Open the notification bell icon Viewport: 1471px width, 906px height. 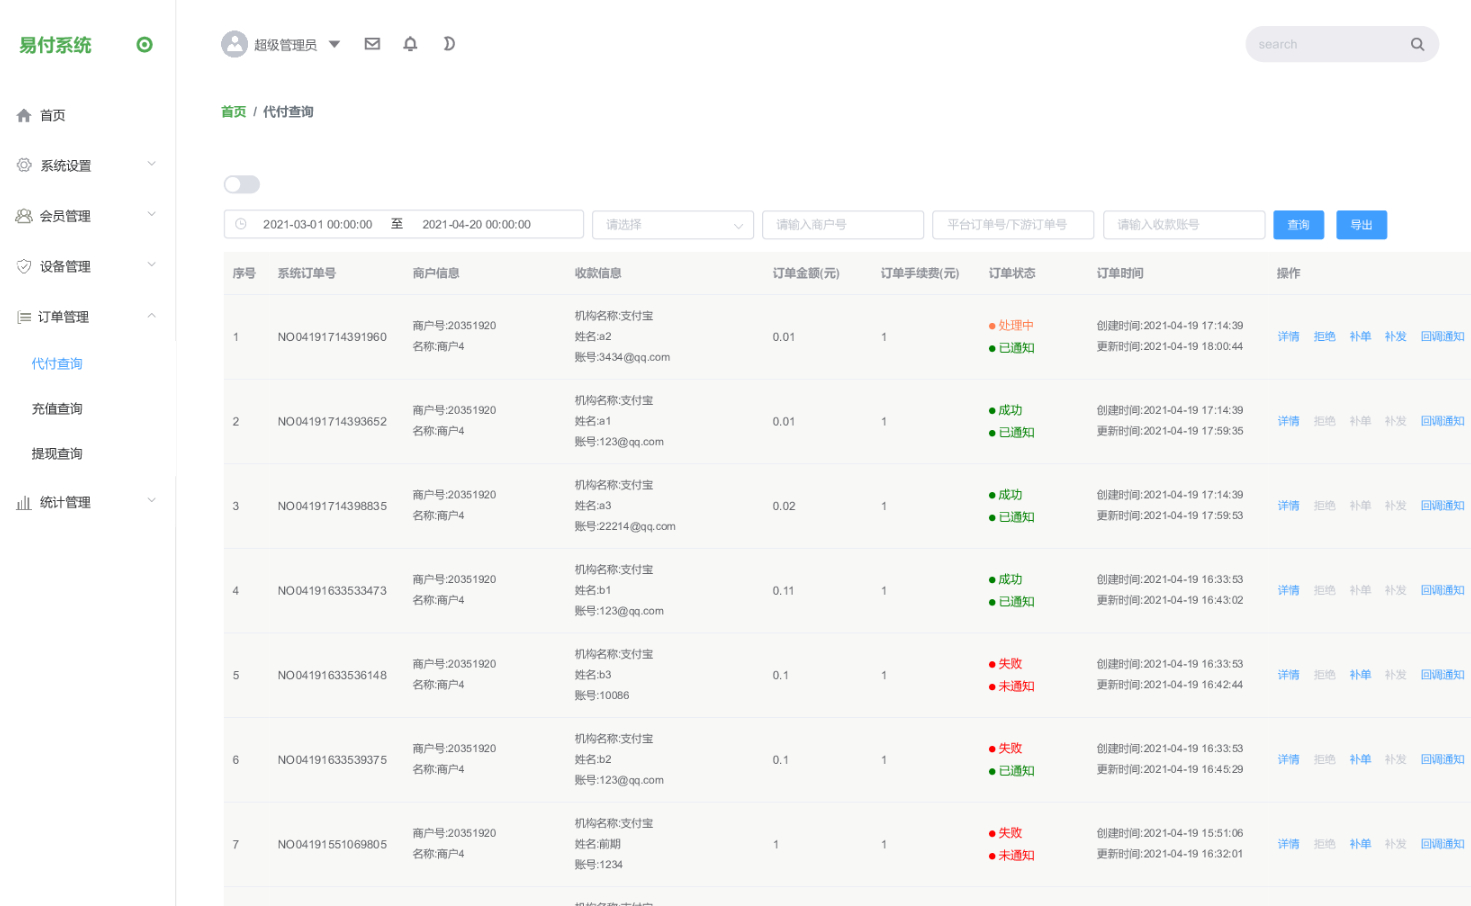[x=410, y=44]
